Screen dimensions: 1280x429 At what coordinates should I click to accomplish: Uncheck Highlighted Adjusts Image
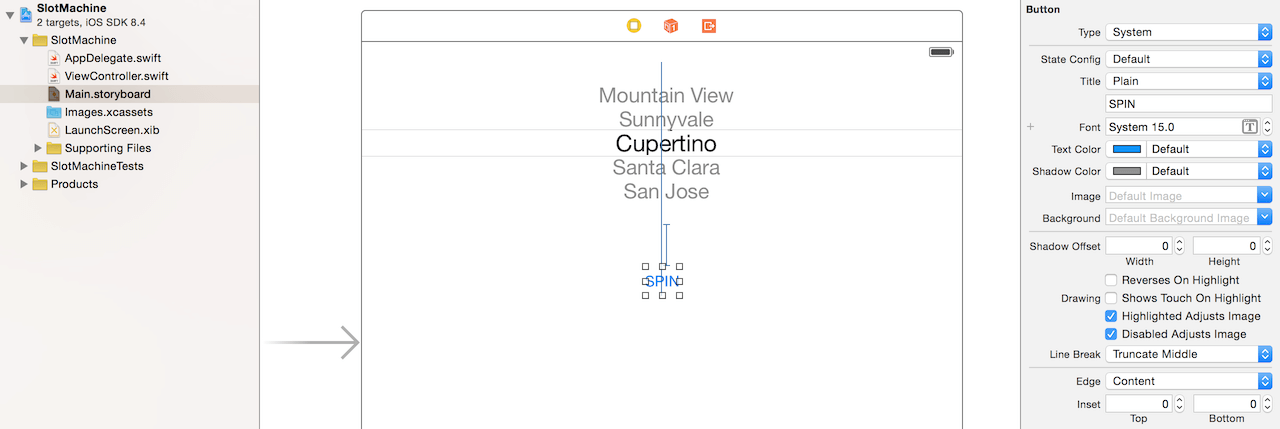click(x=1111, y=316)
